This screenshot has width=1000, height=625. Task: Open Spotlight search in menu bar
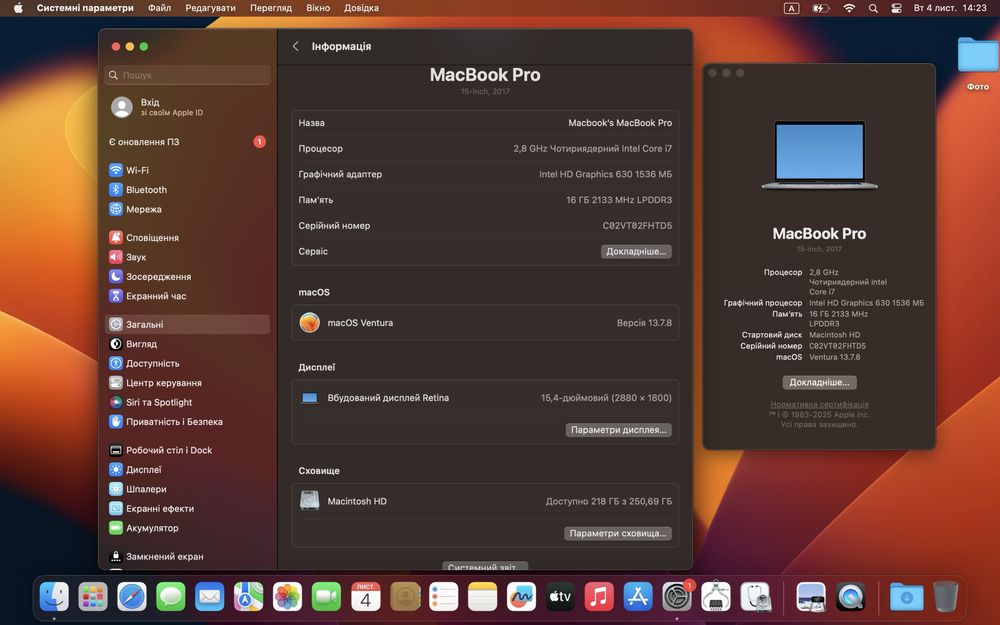pyautogui.click(x=873, y=8)
